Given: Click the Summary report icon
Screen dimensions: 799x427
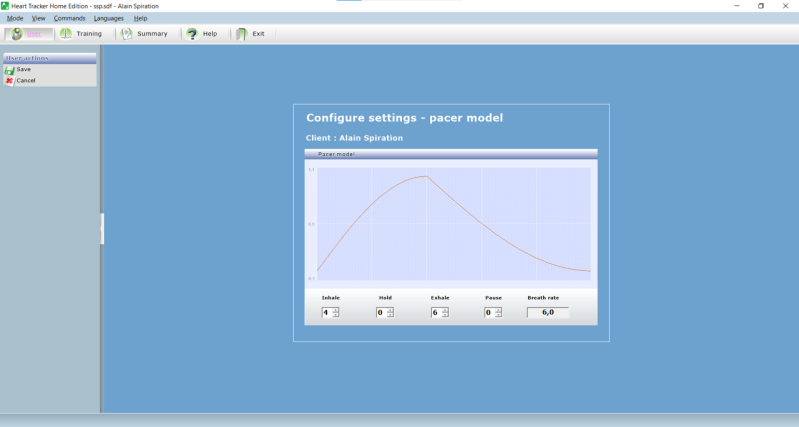Looking at the screenshot, I should tap(126, 34).
